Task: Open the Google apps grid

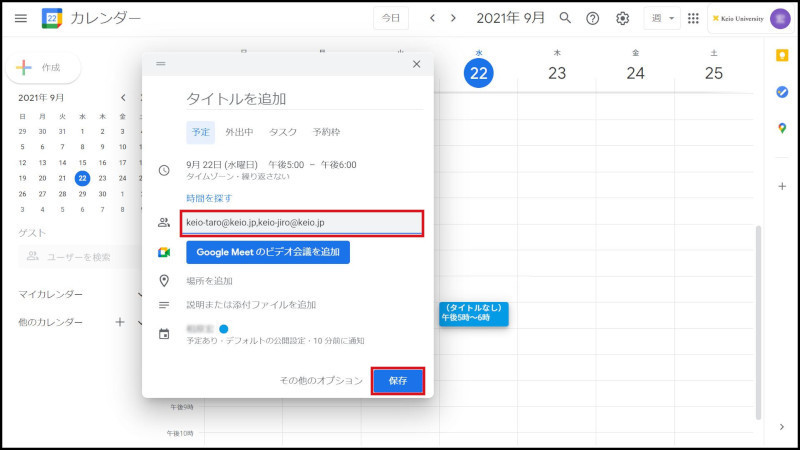Action: (693, 18)
